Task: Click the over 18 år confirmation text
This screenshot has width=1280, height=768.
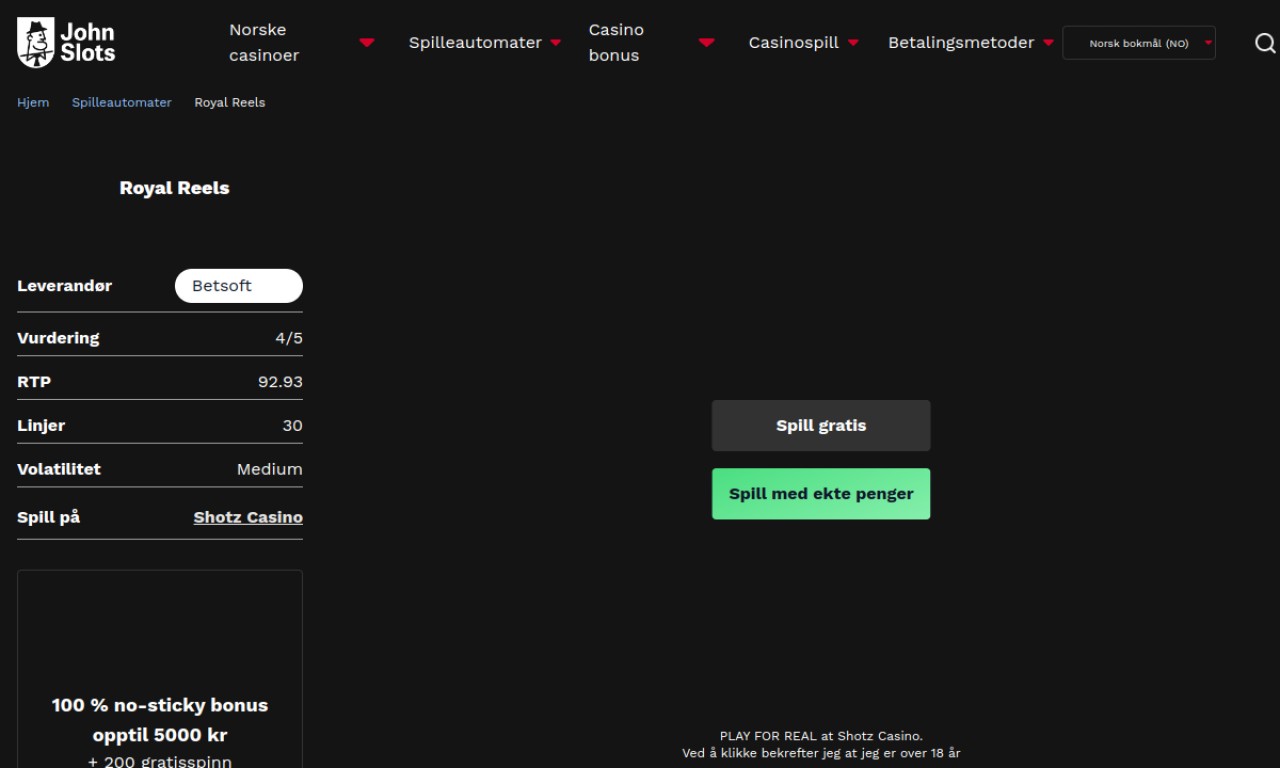Action: tap(821, 753)
